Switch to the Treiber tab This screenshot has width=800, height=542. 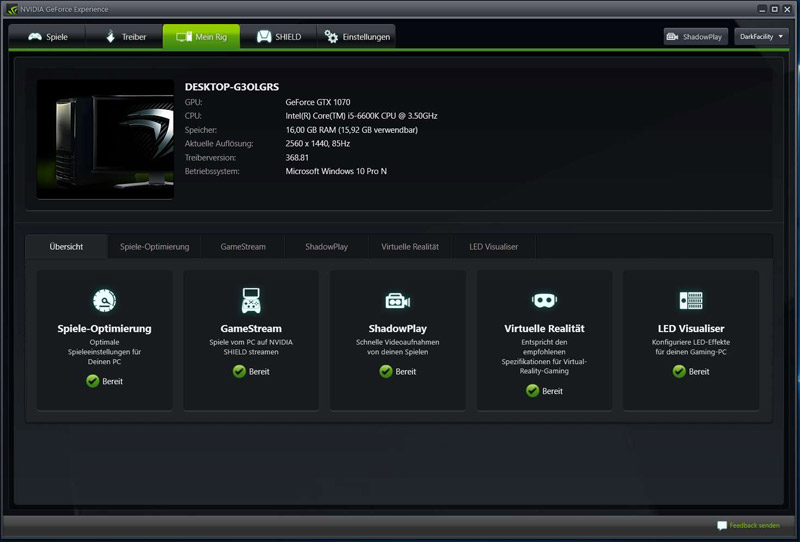pos(124,37)
